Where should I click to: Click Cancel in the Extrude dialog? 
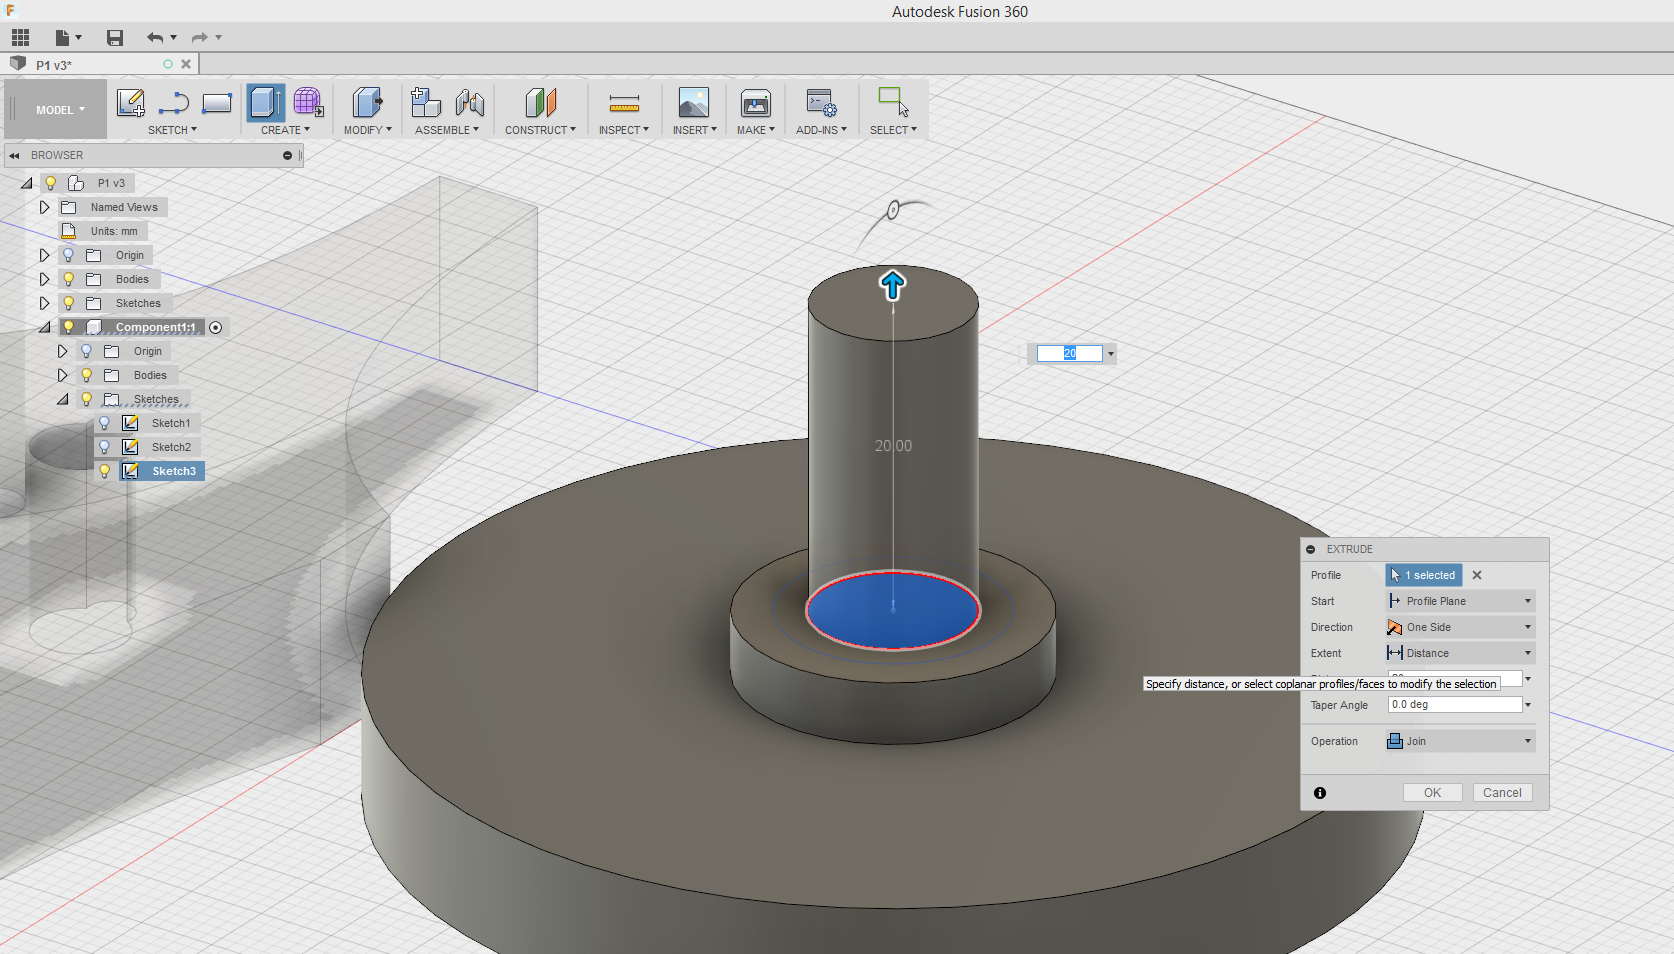coord(1502,793)
